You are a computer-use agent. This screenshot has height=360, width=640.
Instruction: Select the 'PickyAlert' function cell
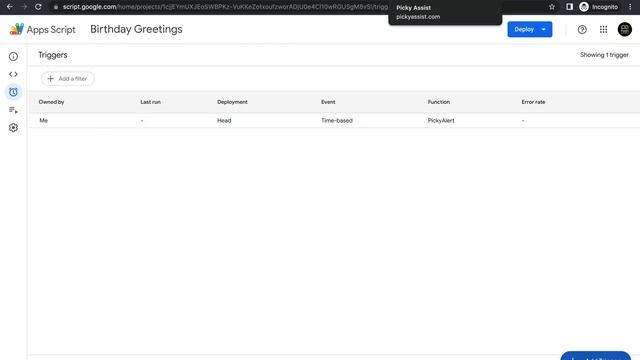point(441,120)
